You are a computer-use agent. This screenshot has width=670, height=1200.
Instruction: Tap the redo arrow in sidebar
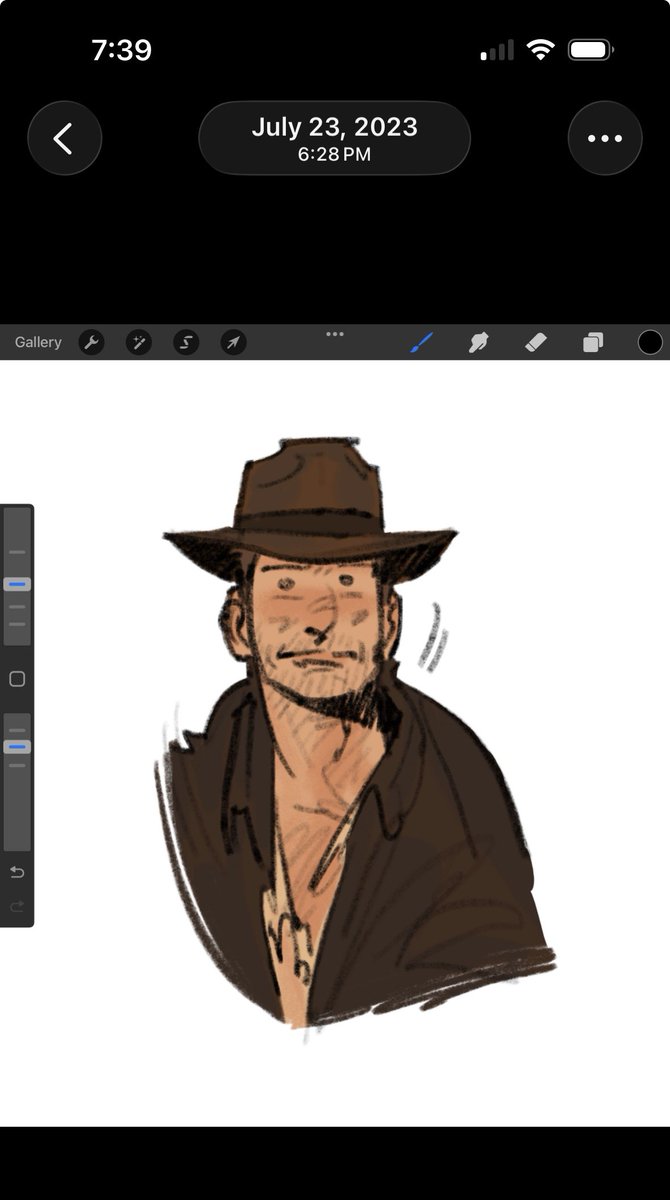[x=17, y=906]
